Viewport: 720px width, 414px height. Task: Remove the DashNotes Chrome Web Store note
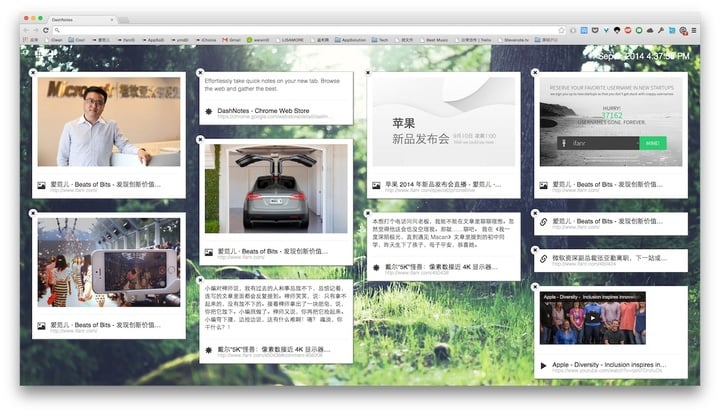pyautogui.click(x=200, y=73)
